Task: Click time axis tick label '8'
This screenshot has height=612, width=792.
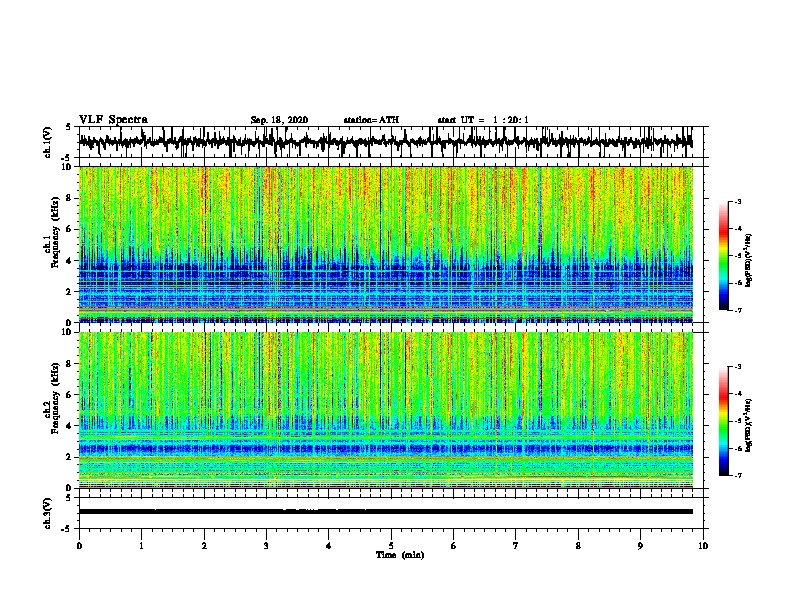Action: 578,546
